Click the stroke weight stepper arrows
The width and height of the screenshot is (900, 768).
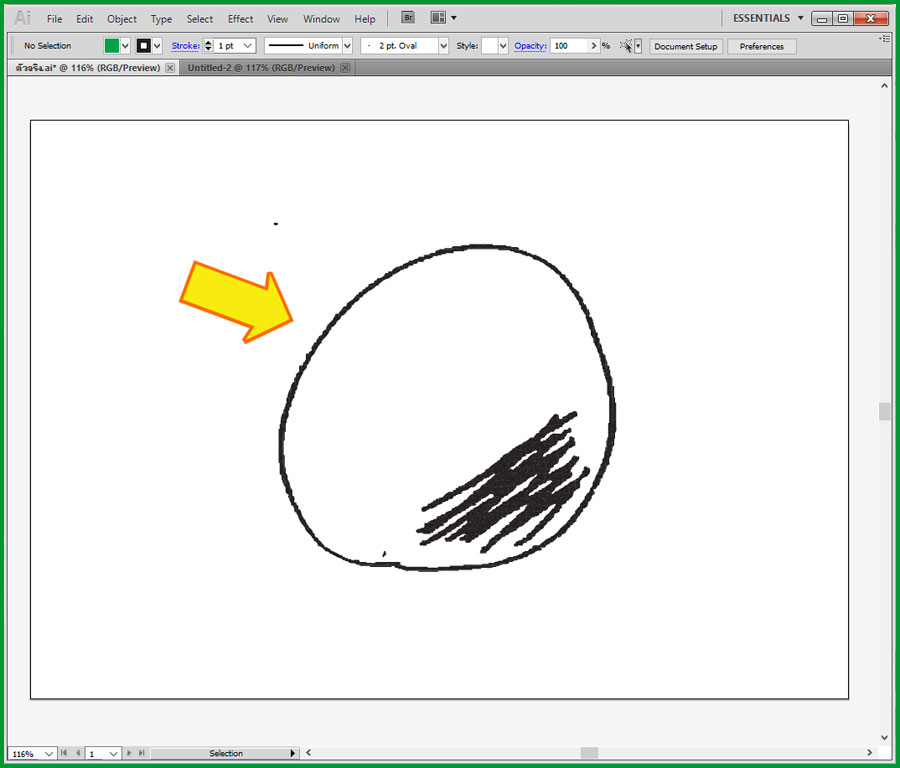click(x=208, y=45)
